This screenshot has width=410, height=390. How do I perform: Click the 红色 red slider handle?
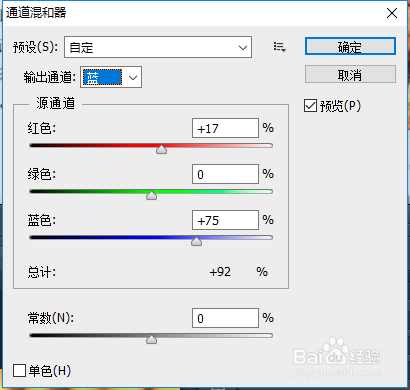(162, 149)
